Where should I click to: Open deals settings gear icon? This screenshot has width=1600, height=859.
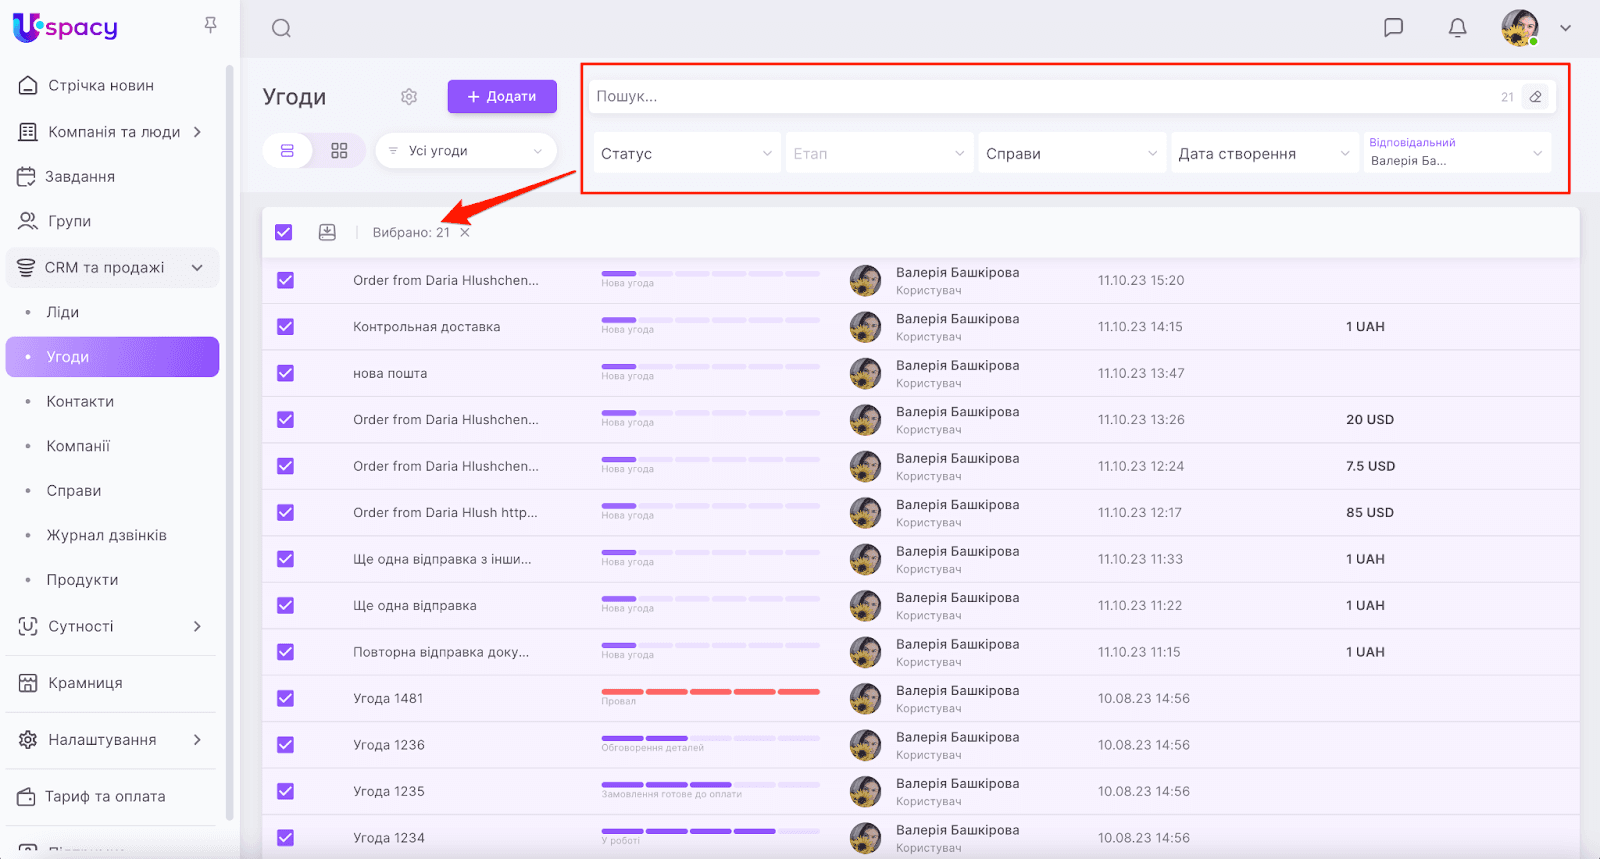409,97
